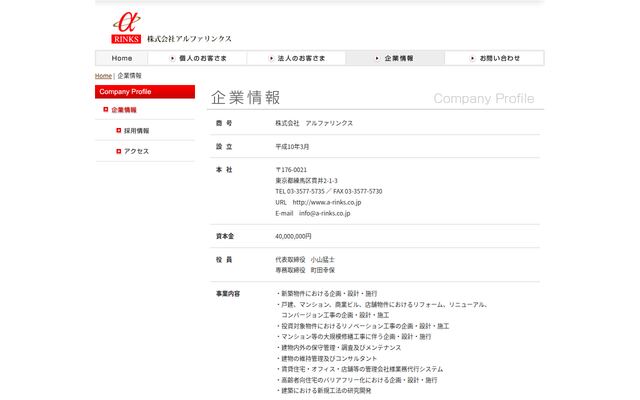Viewport: 640px width, 400px height.
Task: Click the 専務取締役 町田幸保 entry
Action: pyautogui.click(x=305, y=270)
